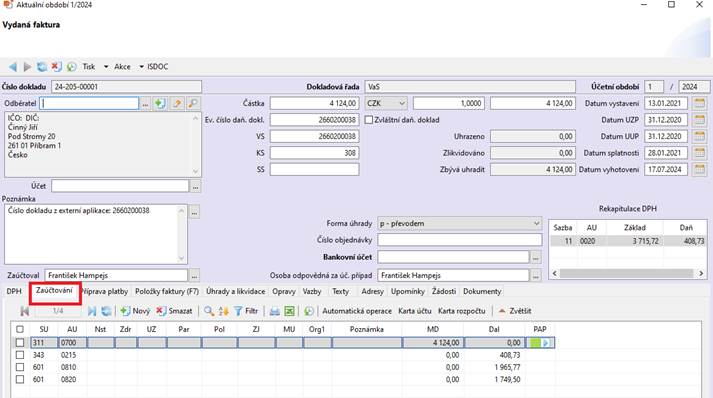
Task: Check the row 343 0215 checkbox
Action: pos(20,355)
